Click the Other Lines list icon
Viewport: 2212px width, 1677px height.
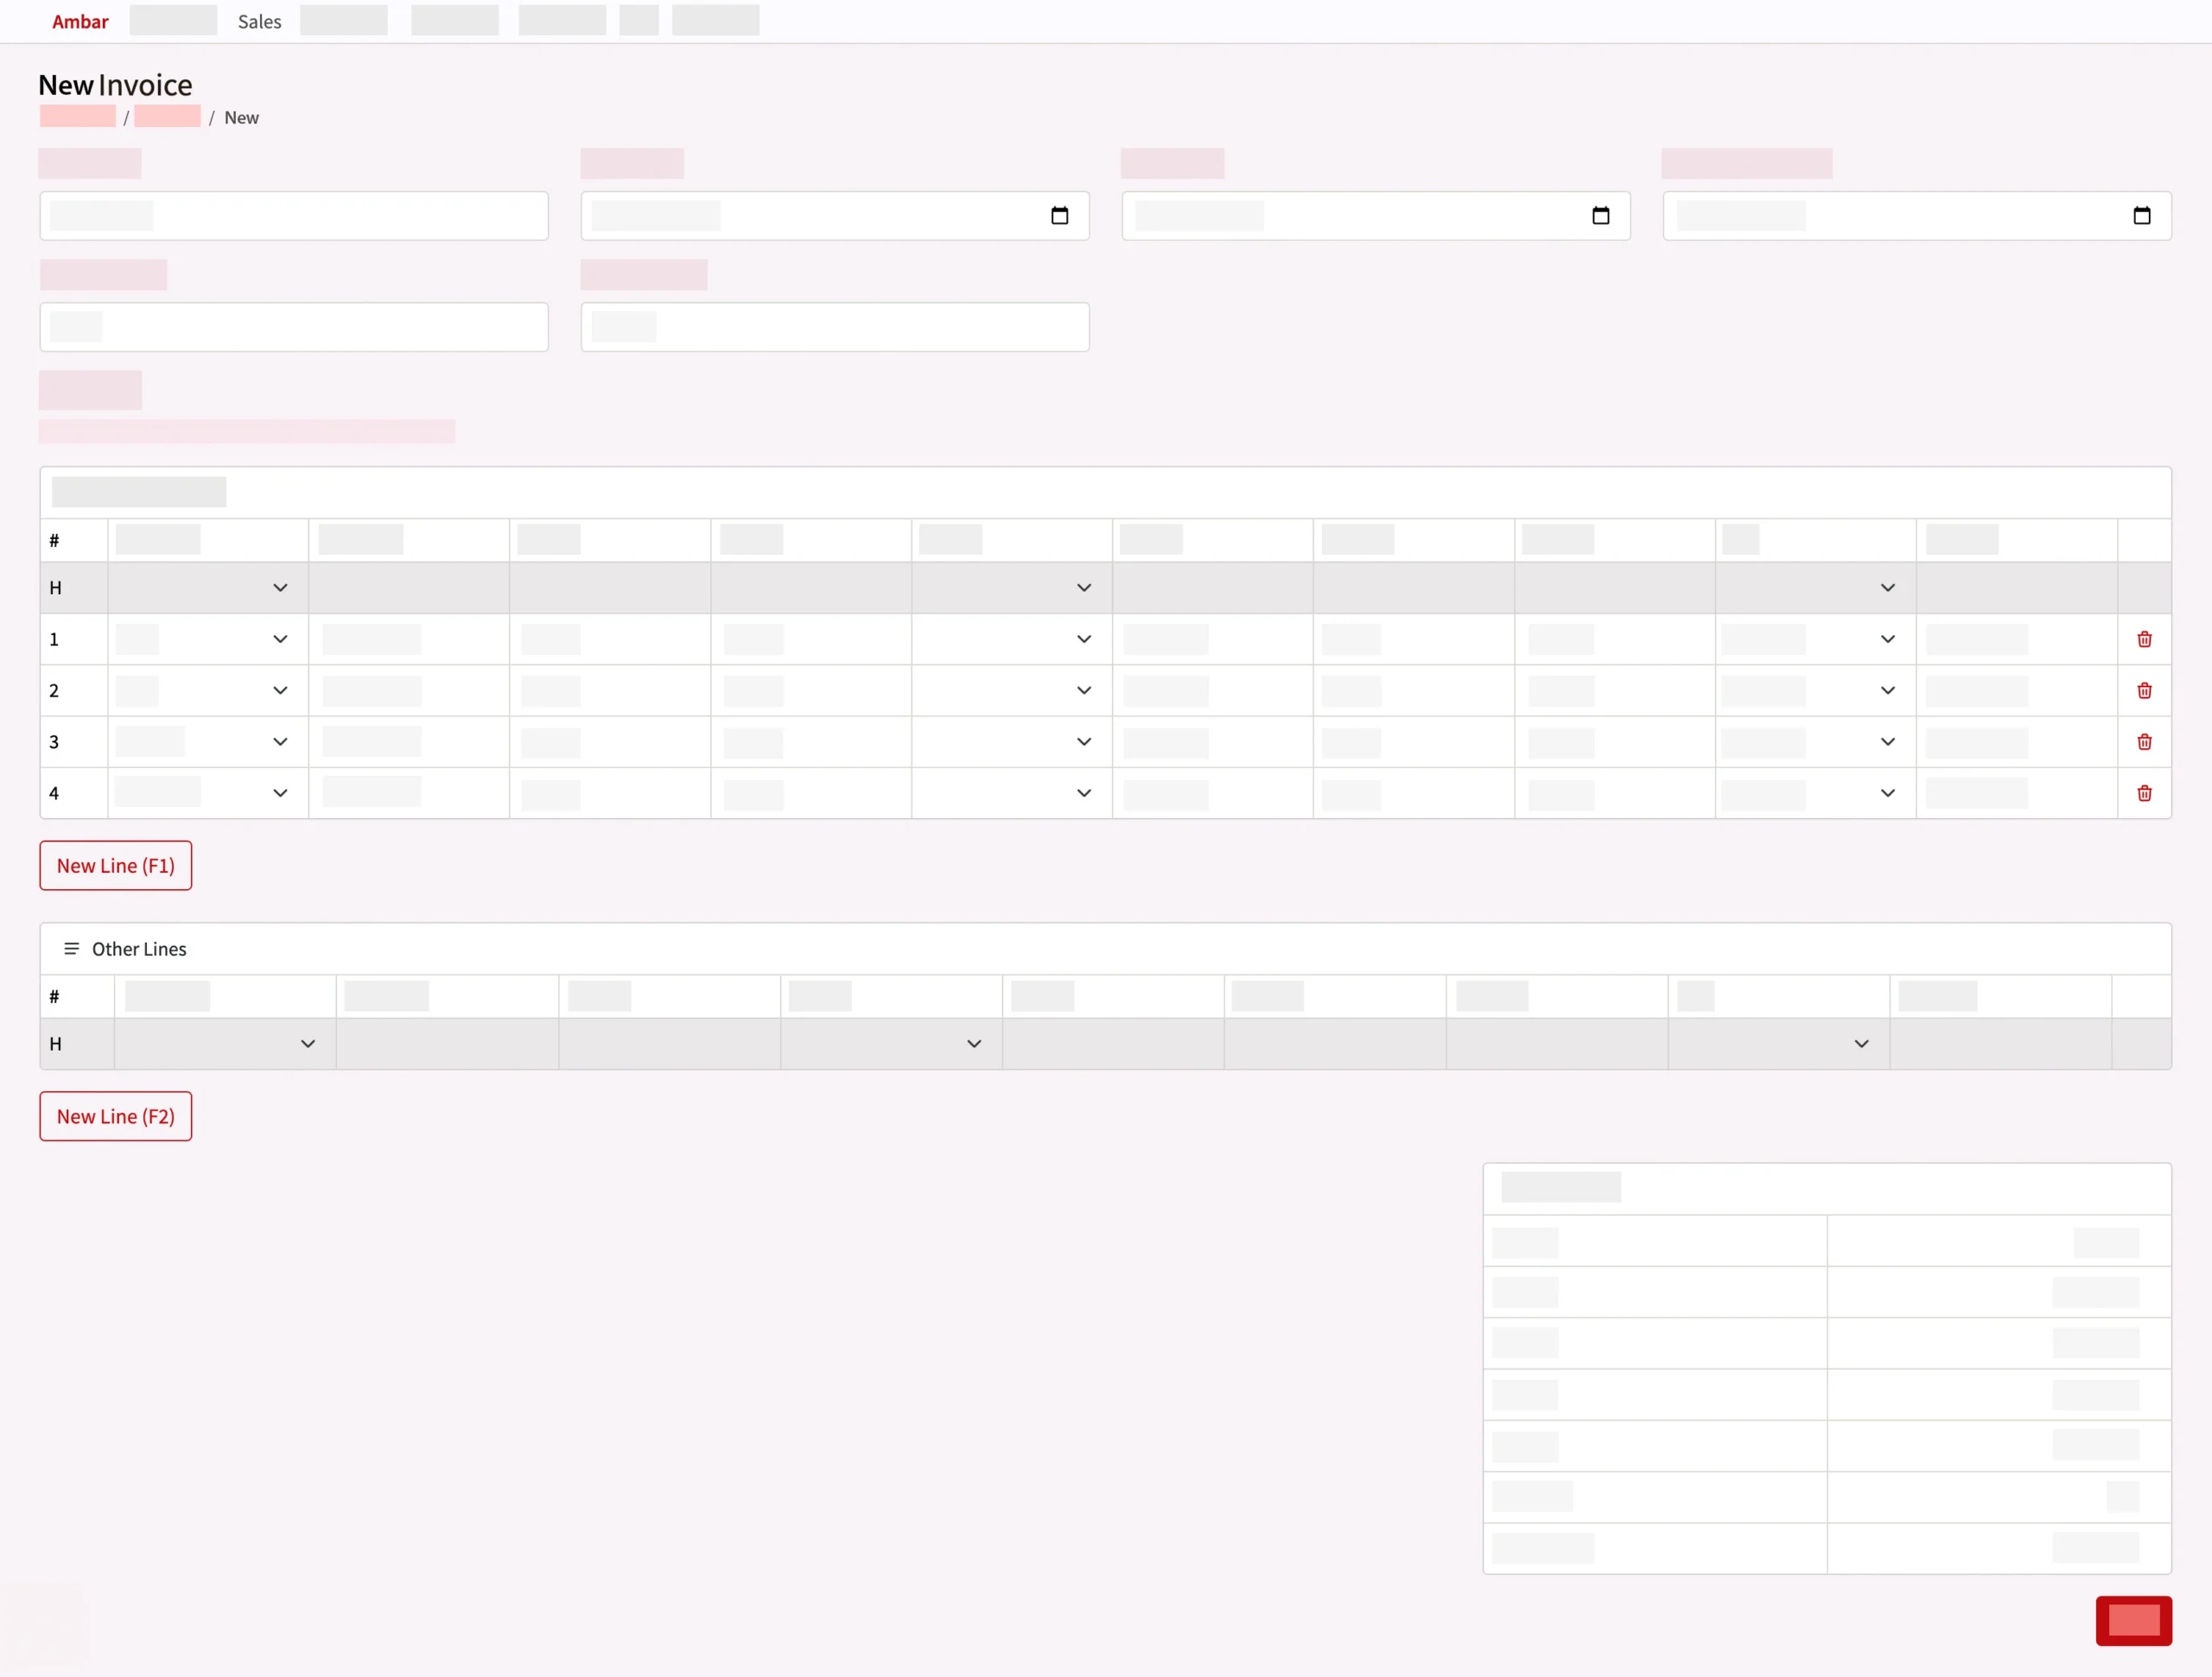pyautogui.click(x=71, y=949)
